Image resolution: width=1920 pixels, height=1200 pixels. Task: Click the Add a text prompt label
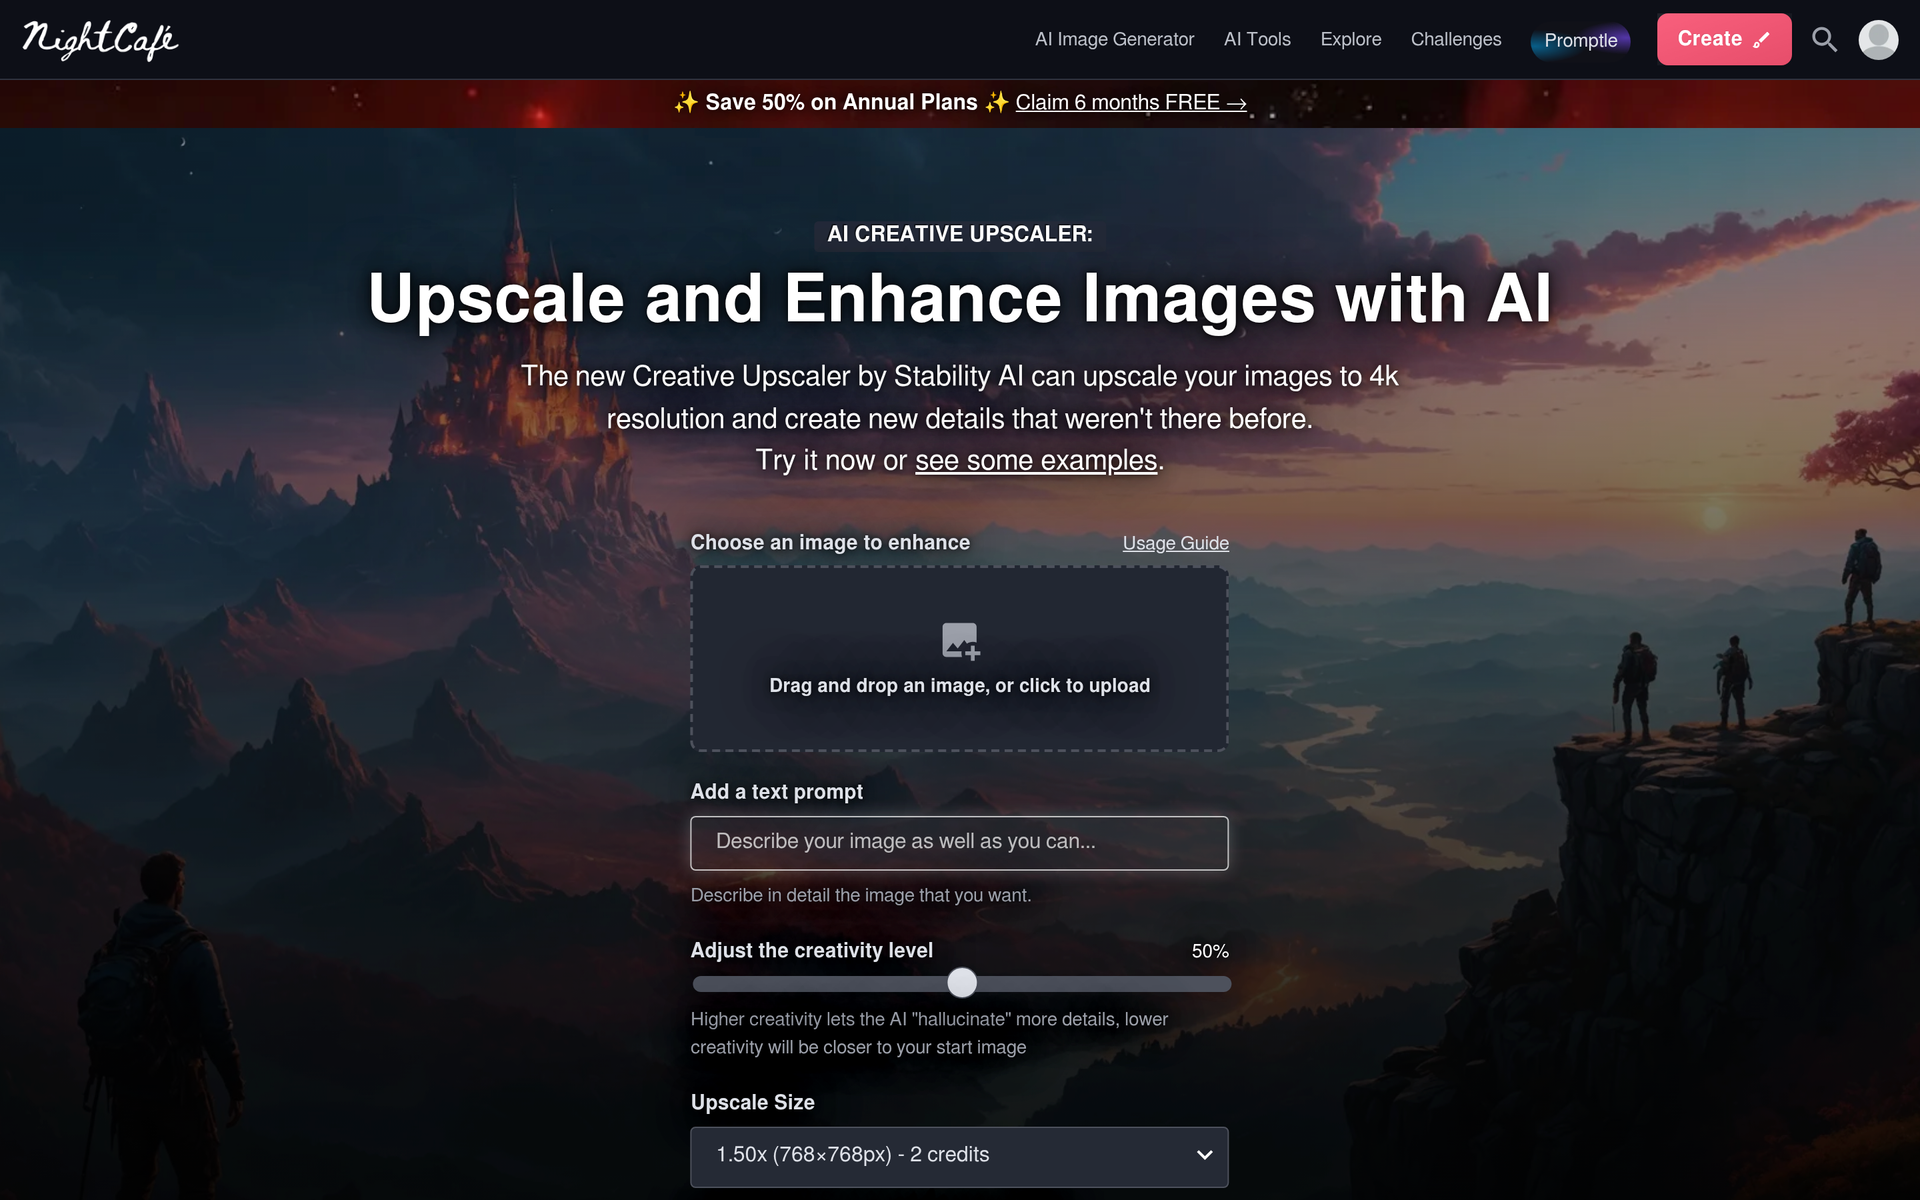(777, 791)
